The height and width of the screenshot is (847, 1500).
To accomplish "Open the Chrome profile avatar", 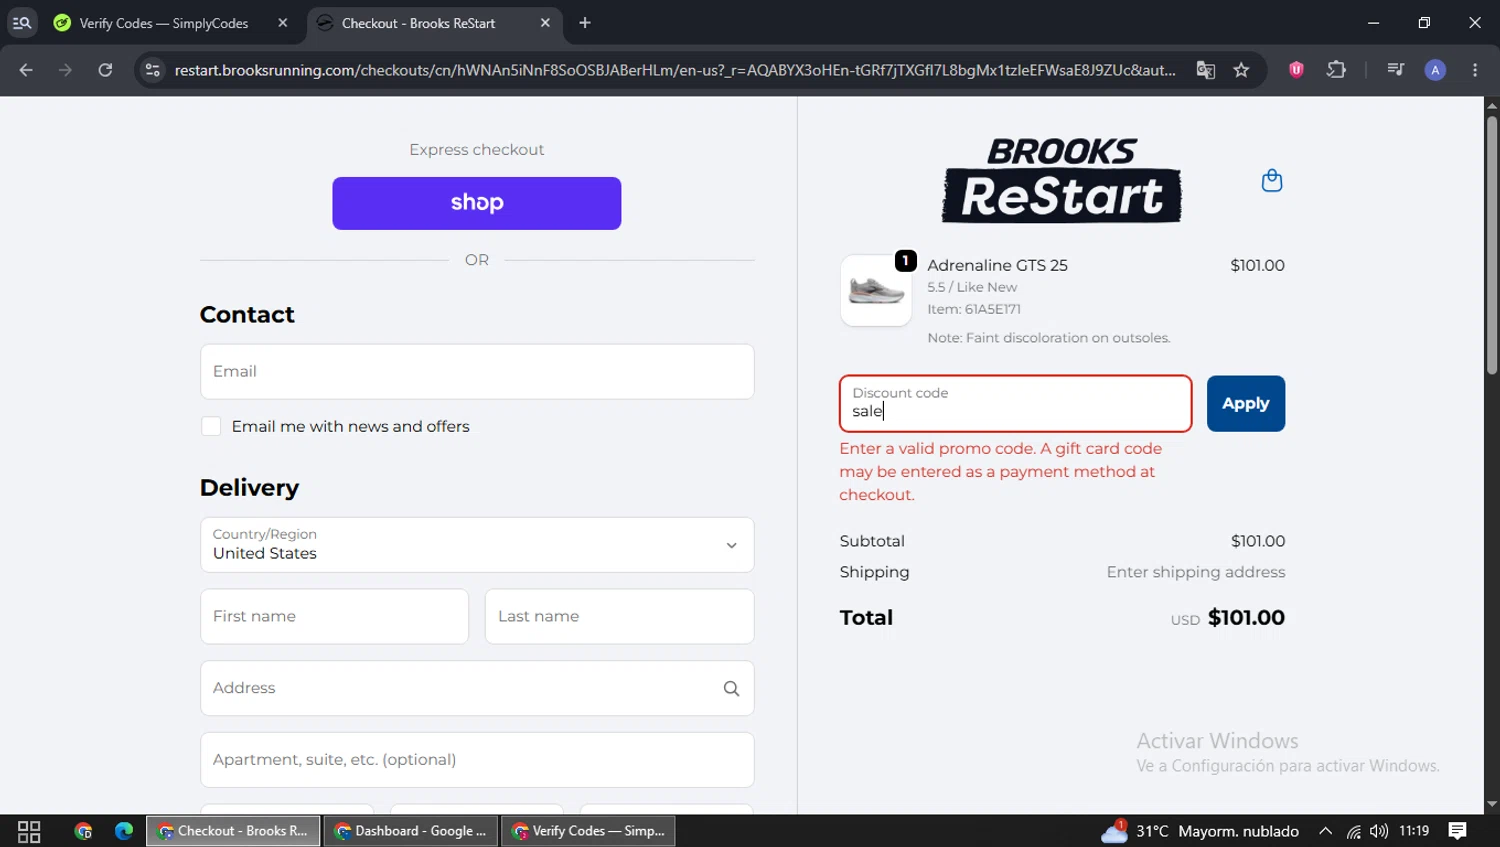I will [1435, 70].
